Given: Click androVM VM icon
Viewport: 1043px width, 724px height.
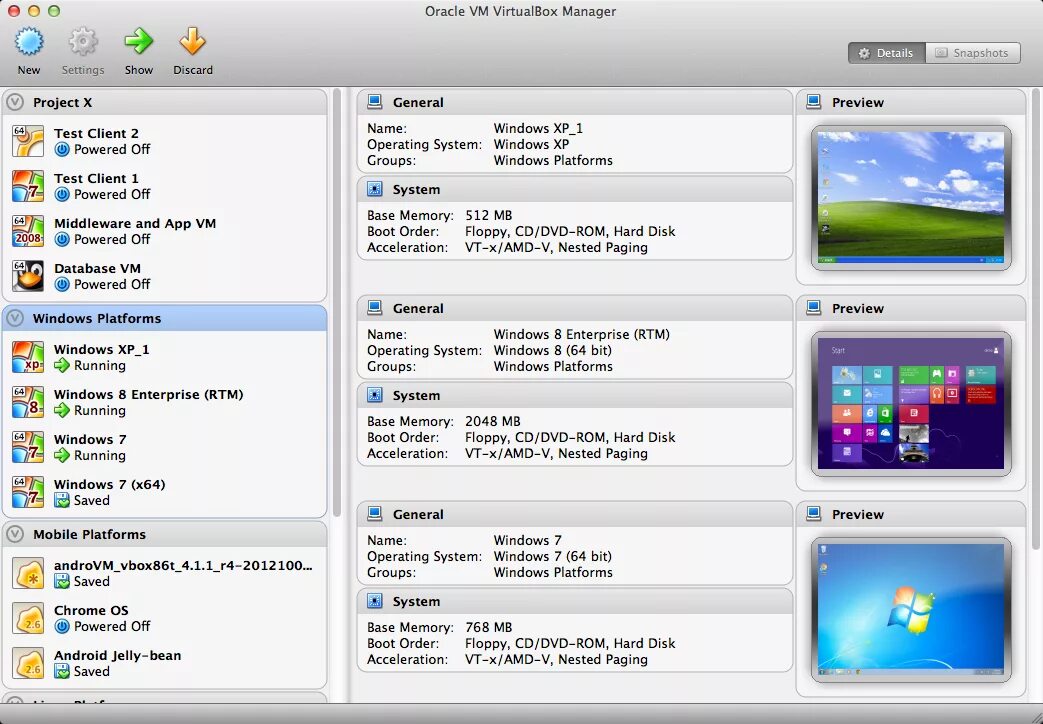Looking at the screenshot, I should tap(28, 574).
